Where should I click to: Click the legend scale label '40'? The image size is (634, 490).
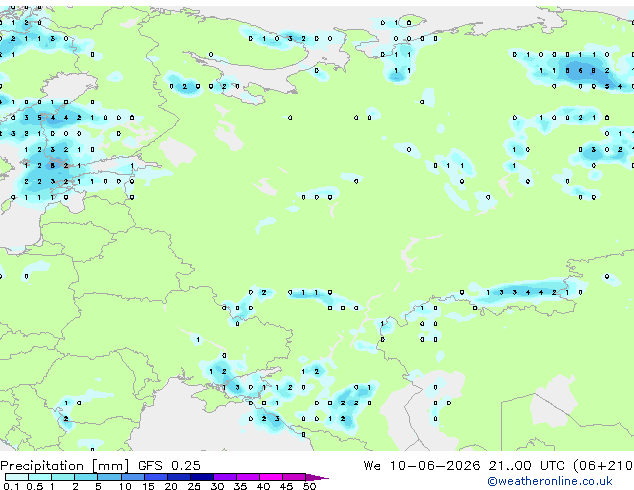(x=263, y=486)
